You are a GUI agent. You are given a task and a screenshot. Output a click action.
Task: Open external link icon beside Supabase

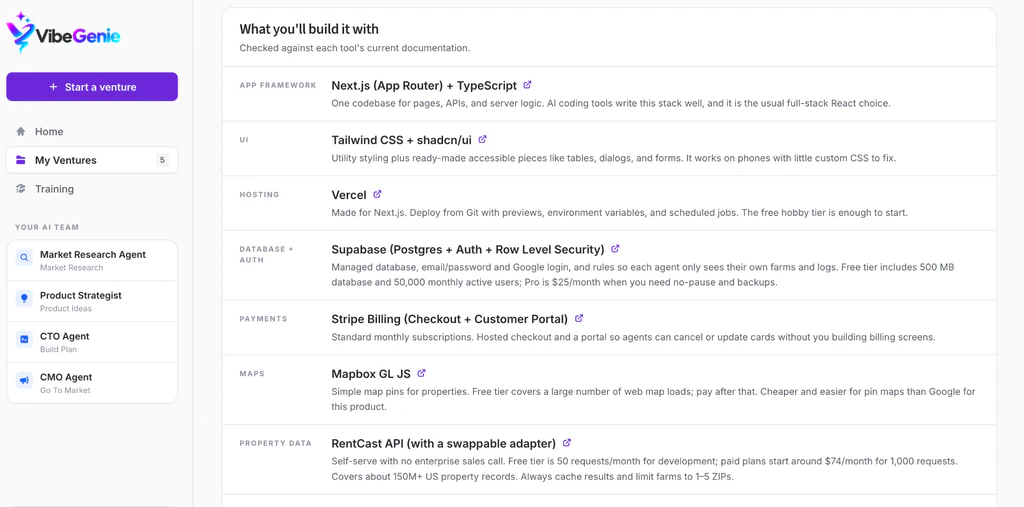tap(615, 249)
